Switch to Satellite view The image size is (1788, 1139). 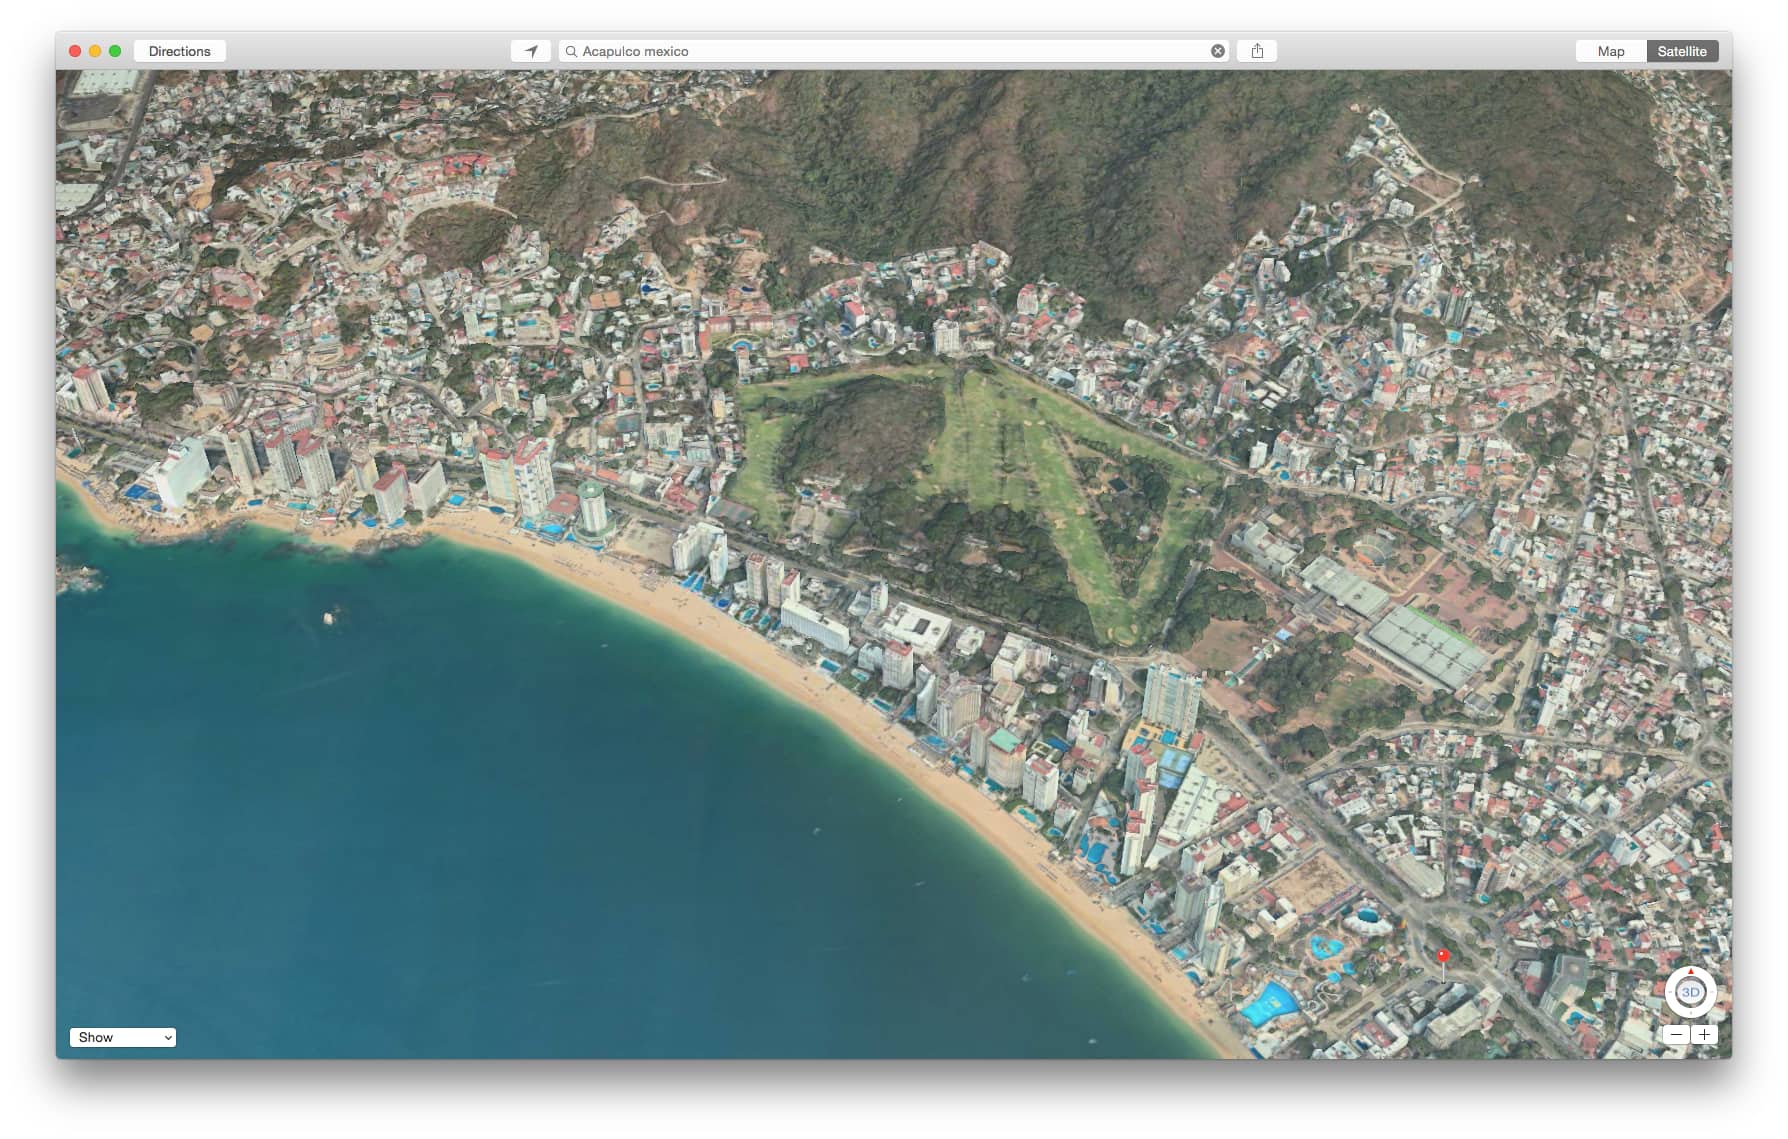click(x=1682, y=51)
